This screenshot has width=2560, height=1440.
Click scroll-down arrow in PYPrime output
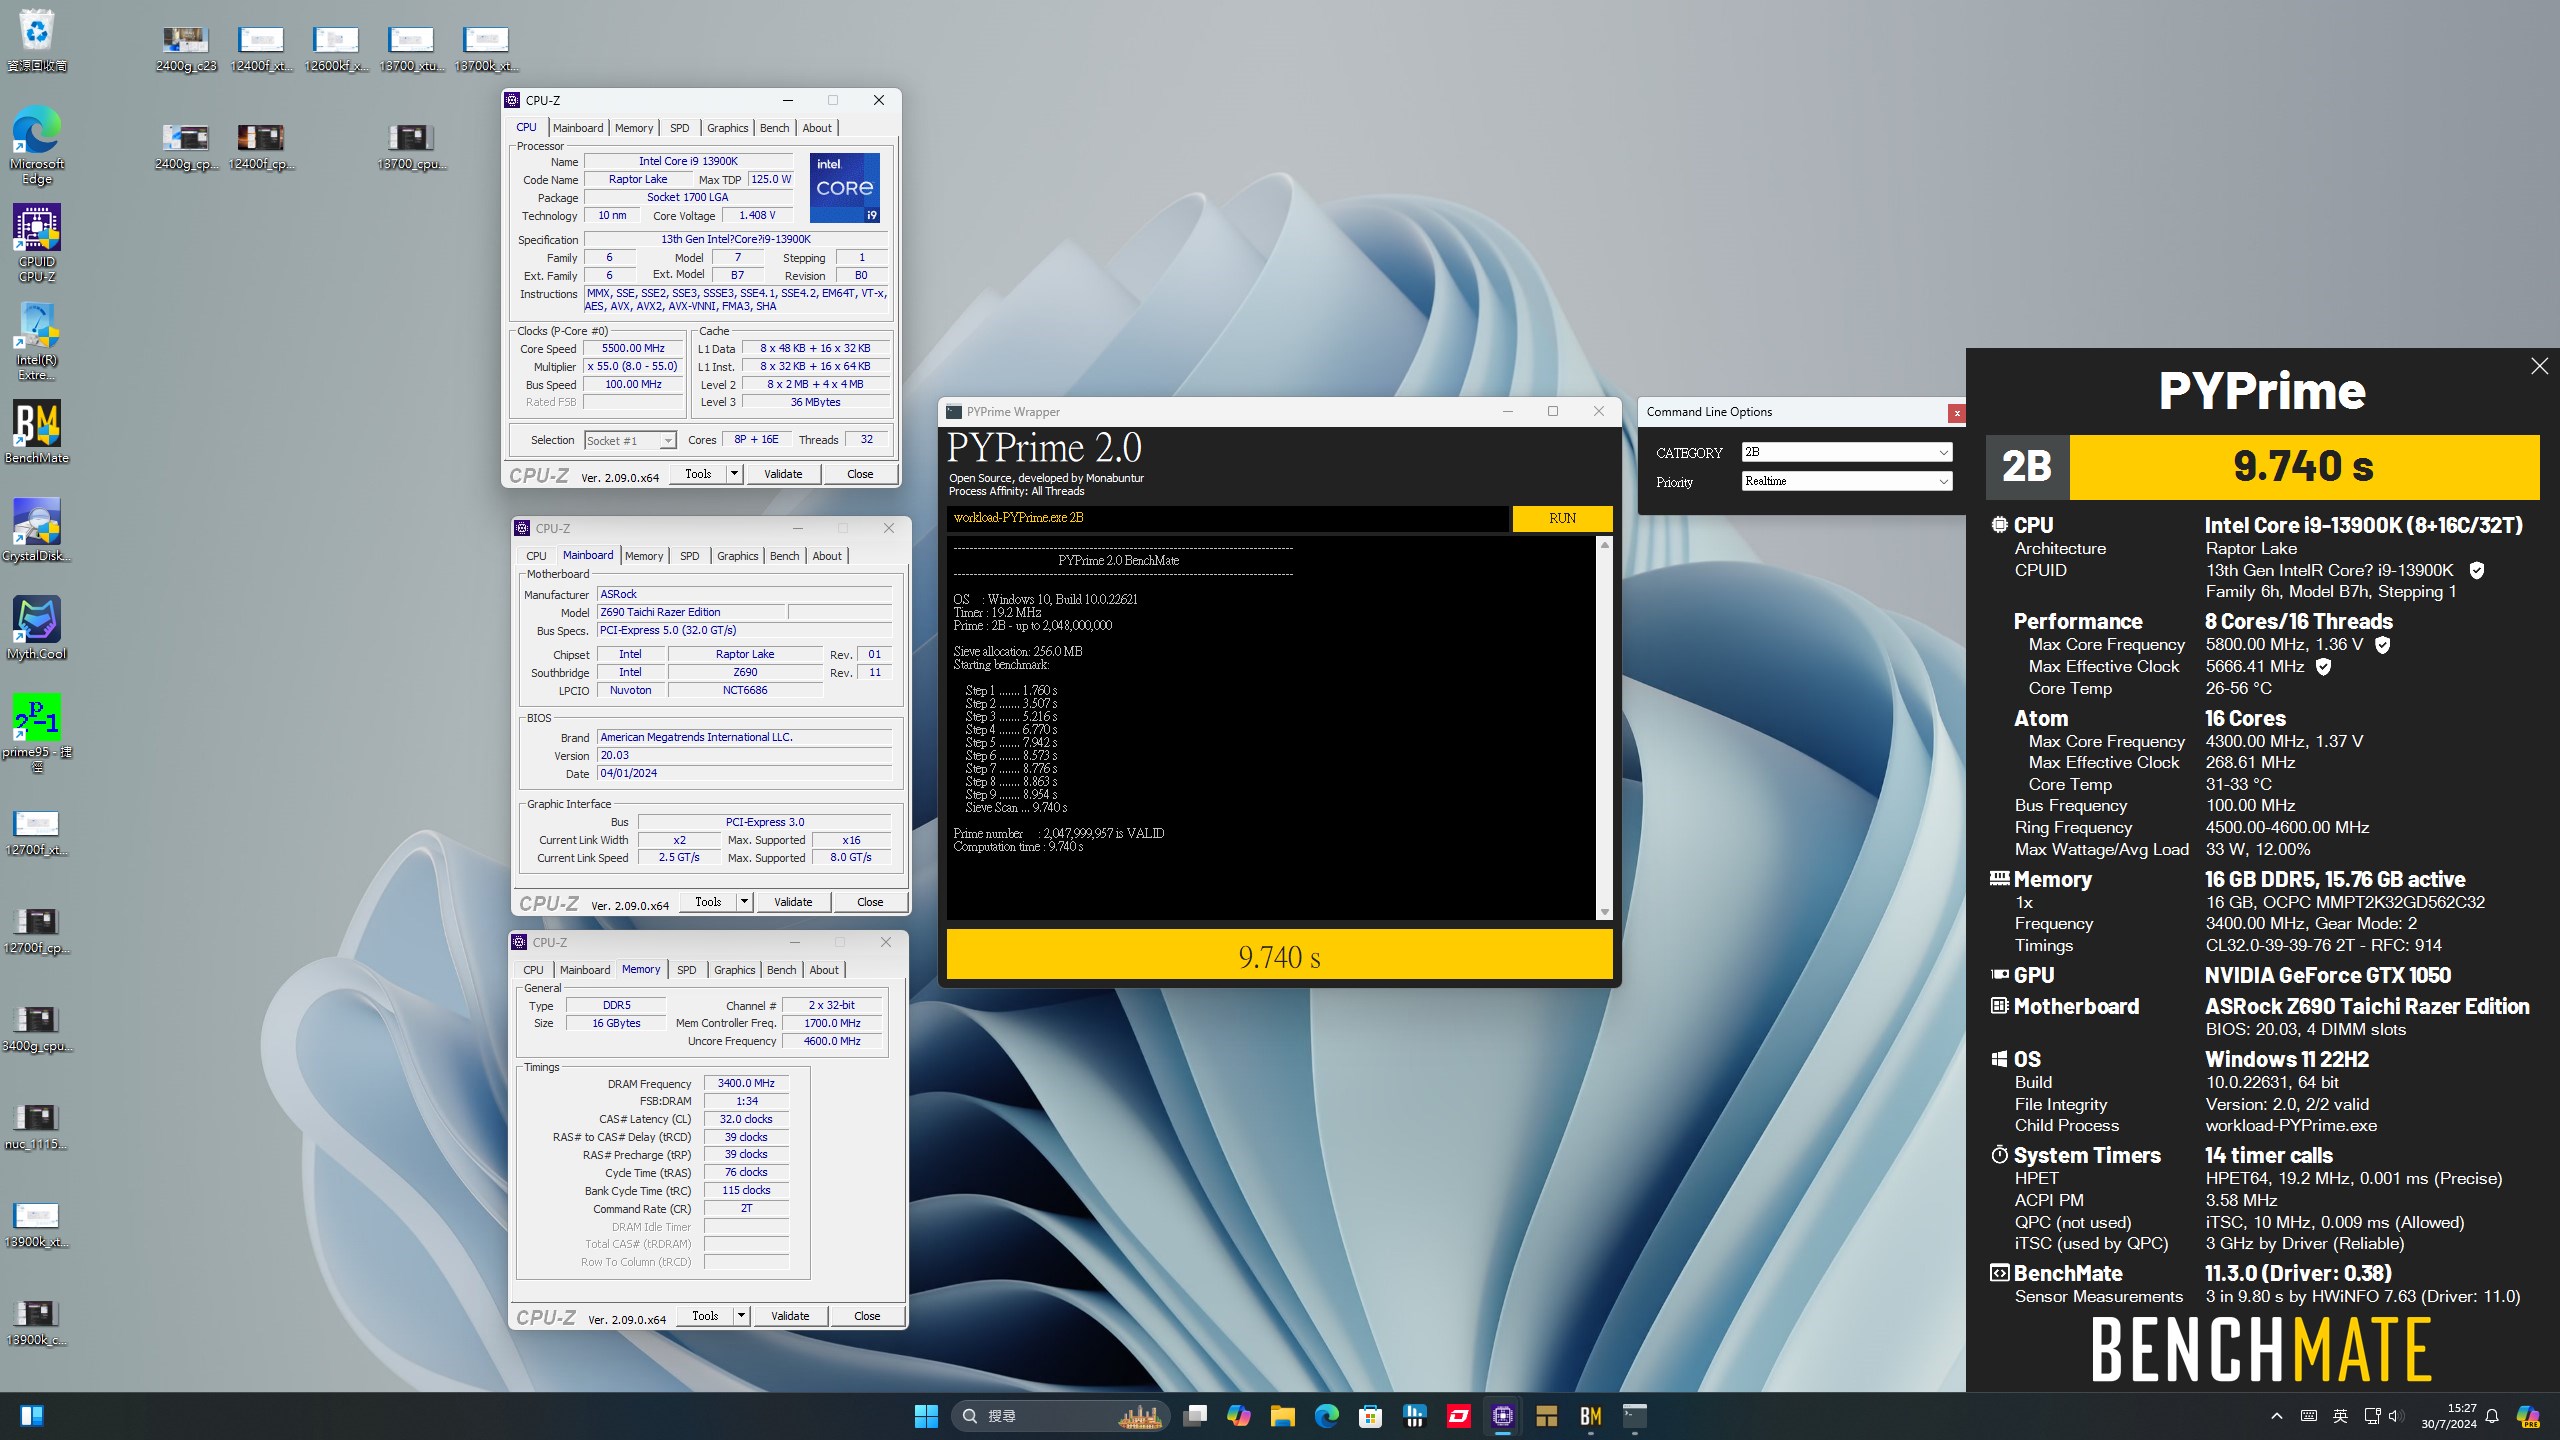[1605, 912]
